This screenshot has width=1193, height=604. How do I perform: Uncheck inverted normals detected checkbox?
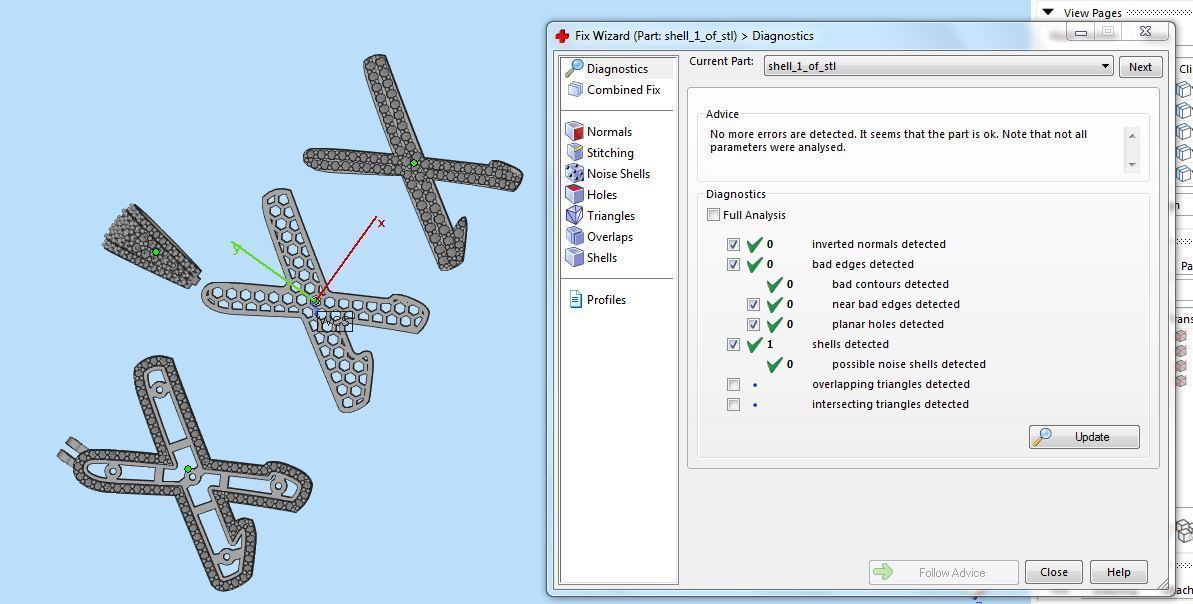tap(733, 244)
